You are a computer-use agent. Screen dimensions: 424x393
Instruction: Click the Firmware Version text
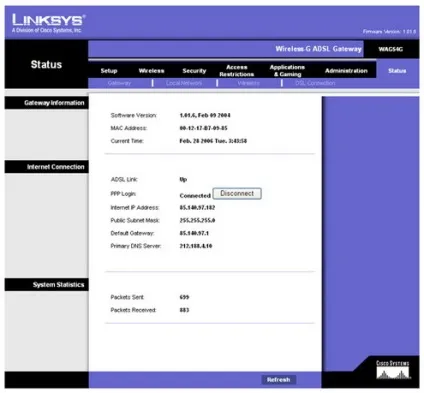(x=389, y=32)
